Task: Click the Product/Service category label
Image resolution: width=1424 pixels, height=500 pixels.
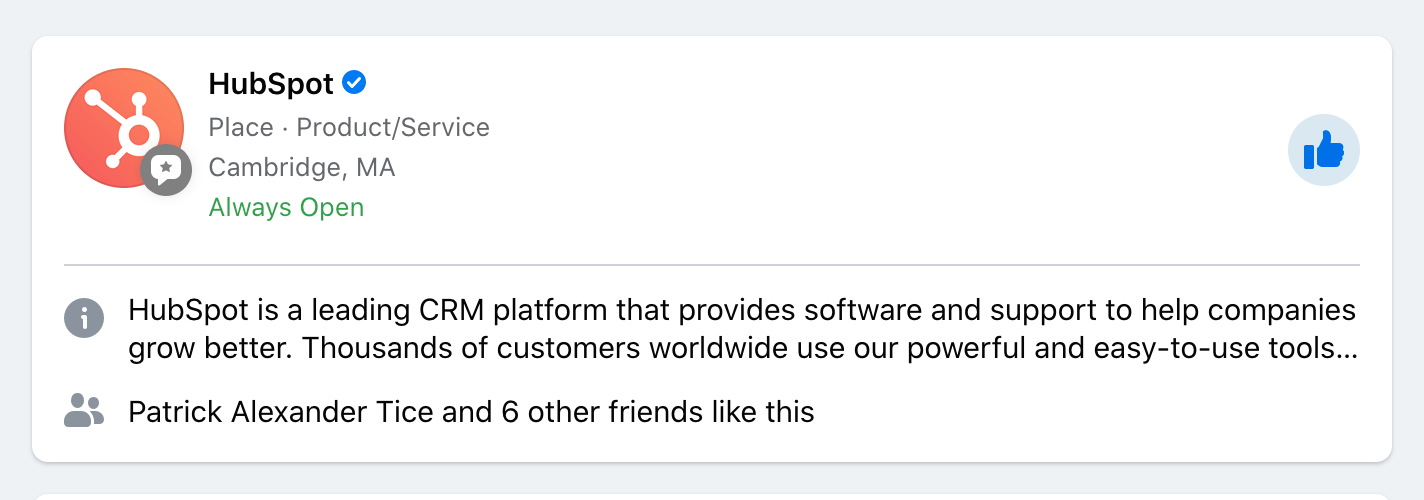Action: point(393,128)
